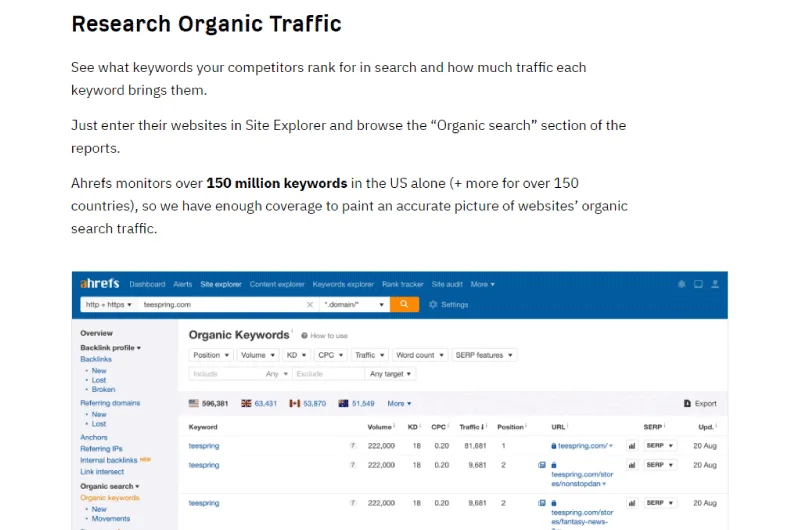
Task: Open the Any match dropdown in Include field
Action: click(x=277, y=374)
